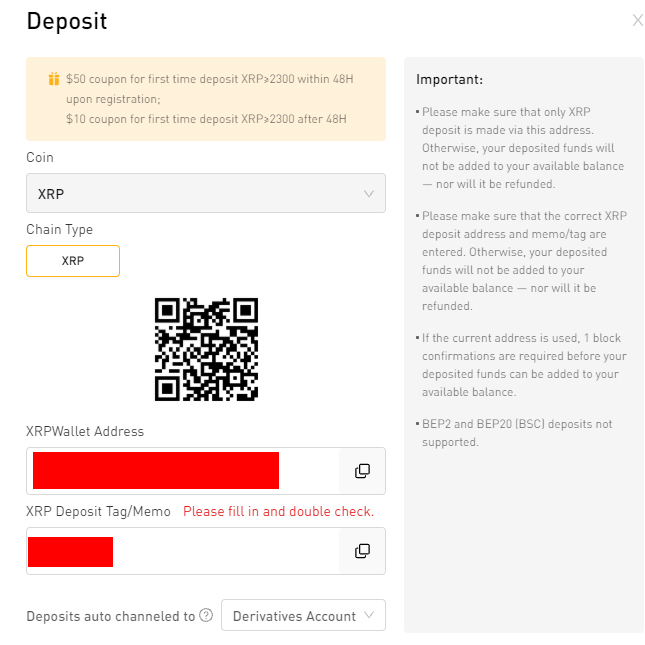The height and width of the screenshot is (645, 645).
Task: Click the 'Please fill in and double check' warning
Action: pos(278,511)
